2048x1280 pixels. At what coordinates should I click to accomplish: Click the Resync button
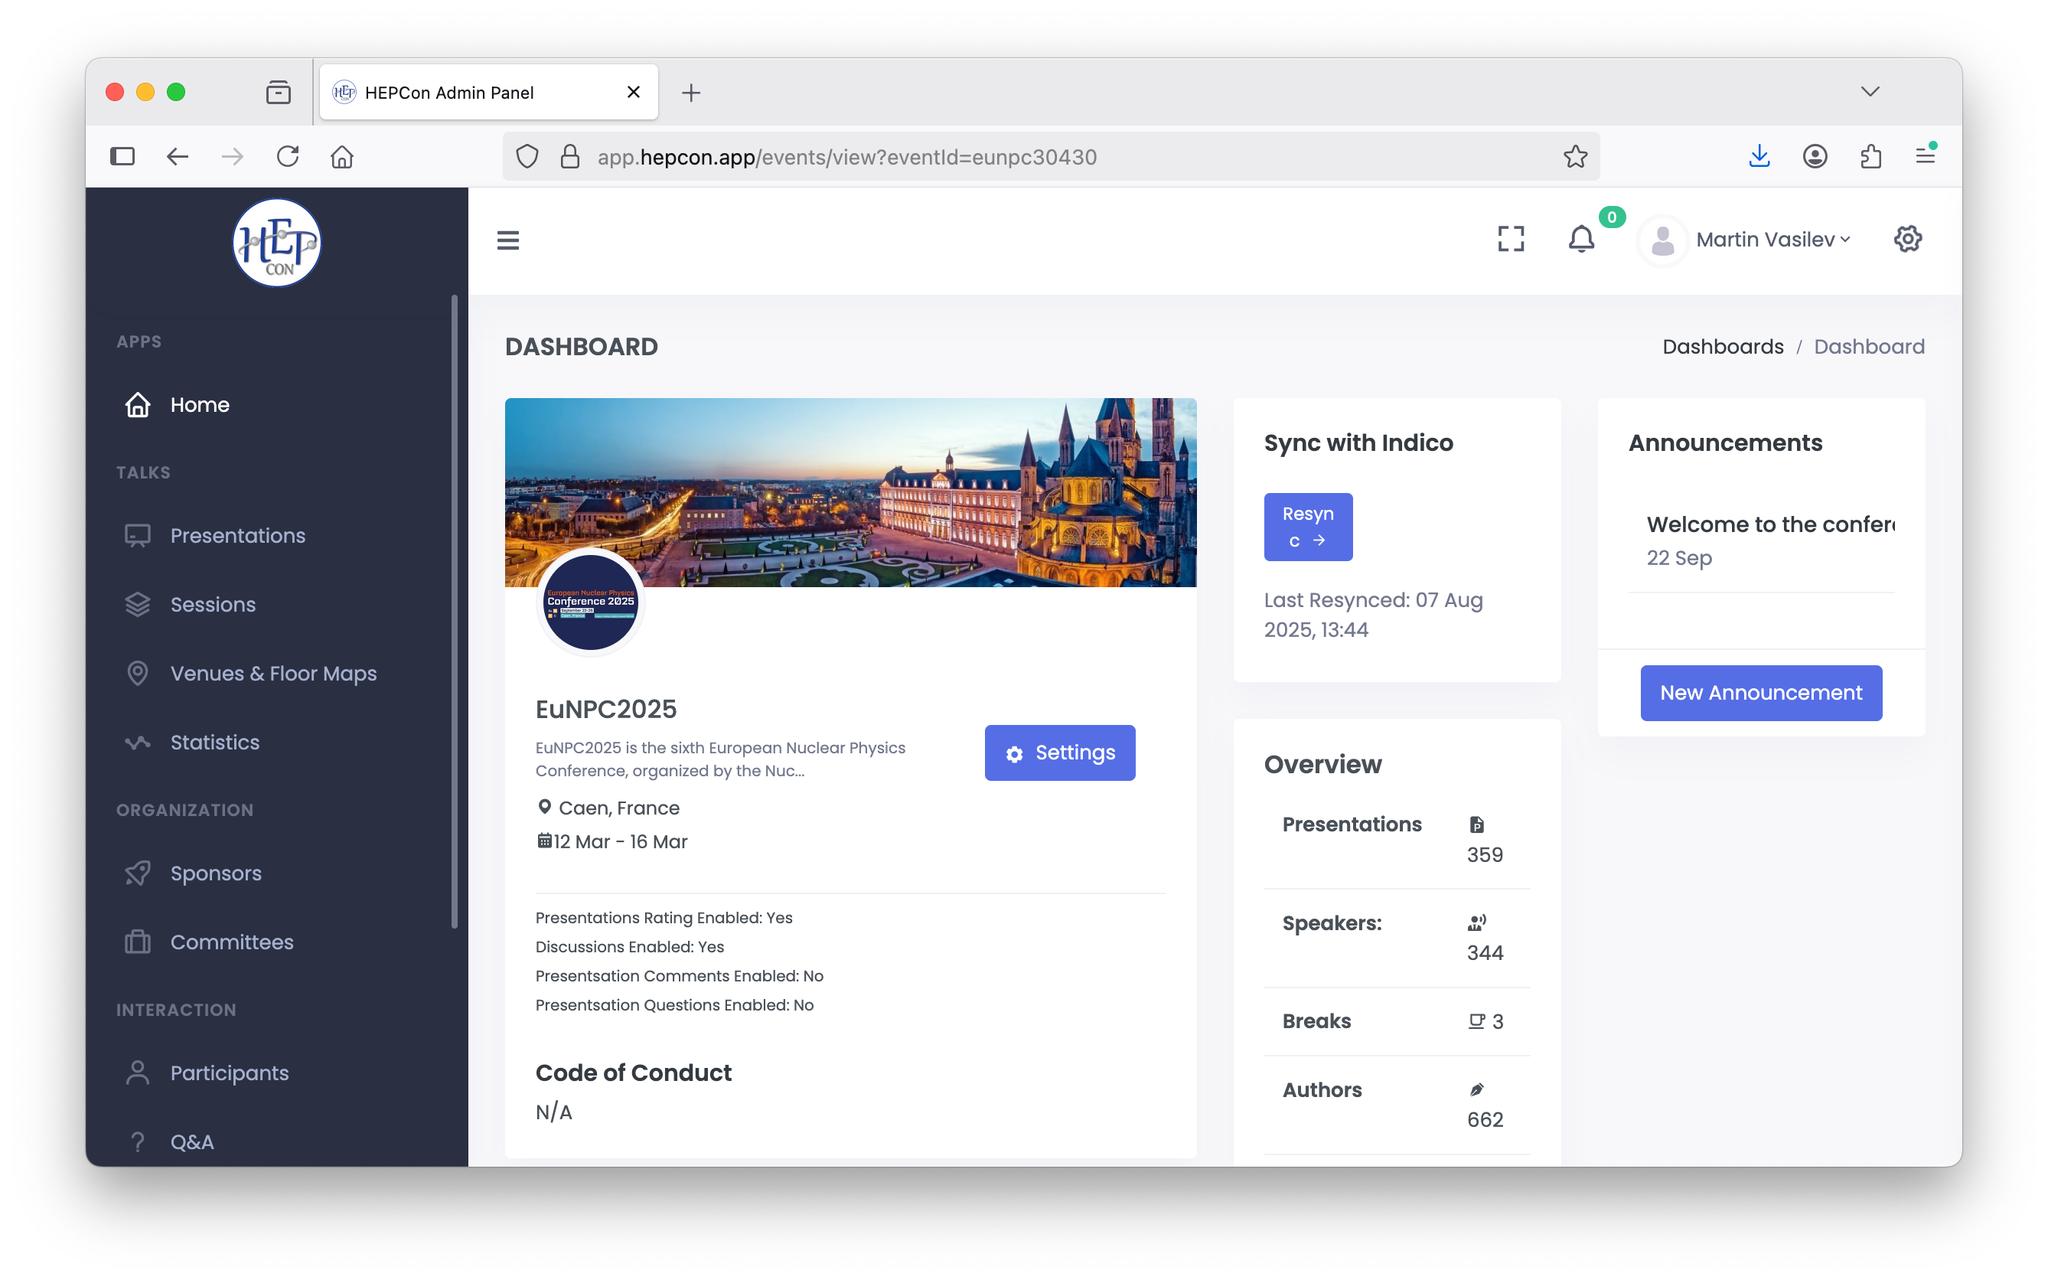click(x=1307, y=527)
